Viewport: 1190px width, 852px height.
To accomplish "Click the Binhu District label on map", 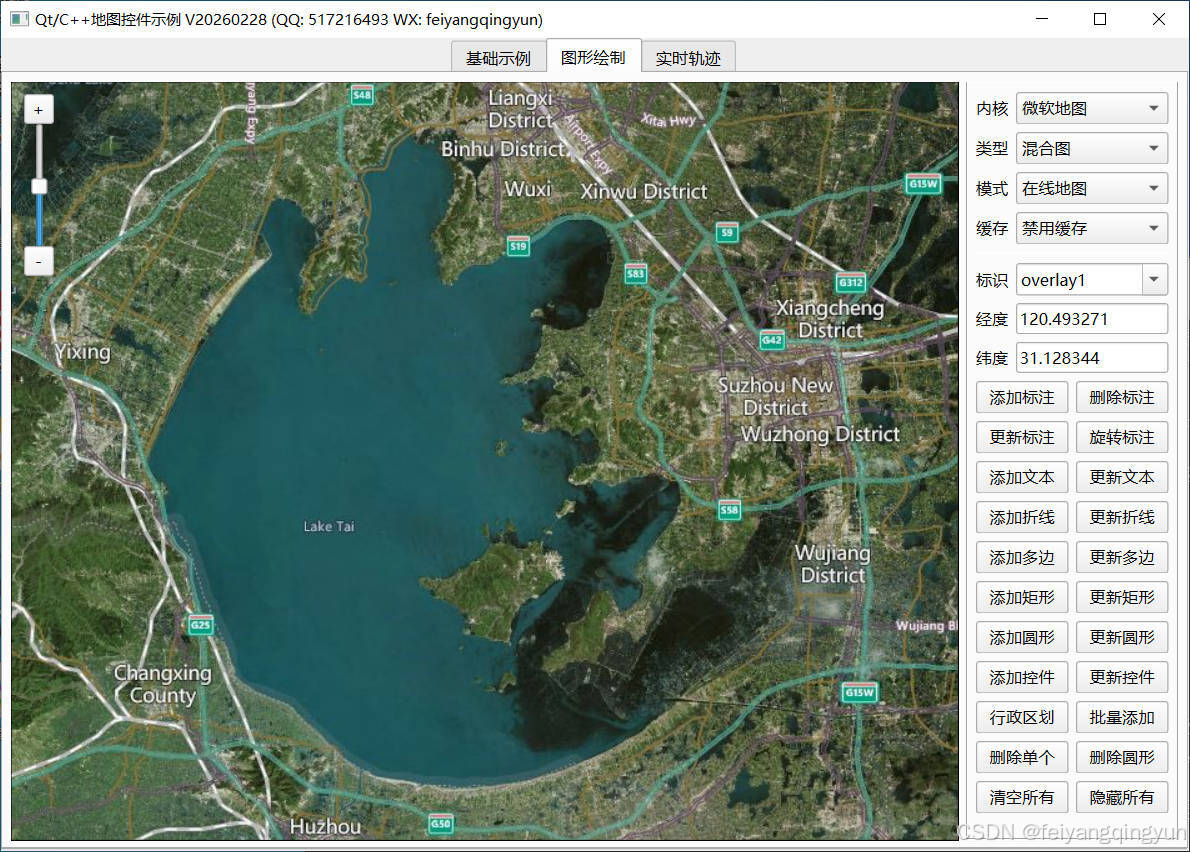I will [503, 149].
